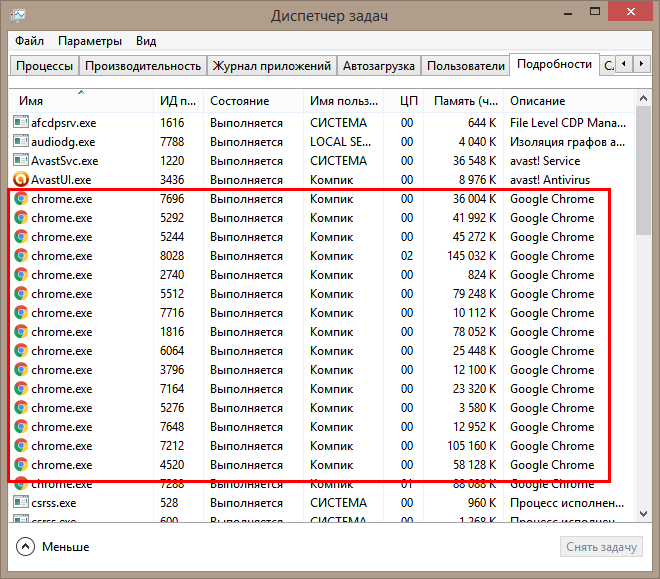660x579 pixels.
Task: Open the Вид menu
Action: 146,41
